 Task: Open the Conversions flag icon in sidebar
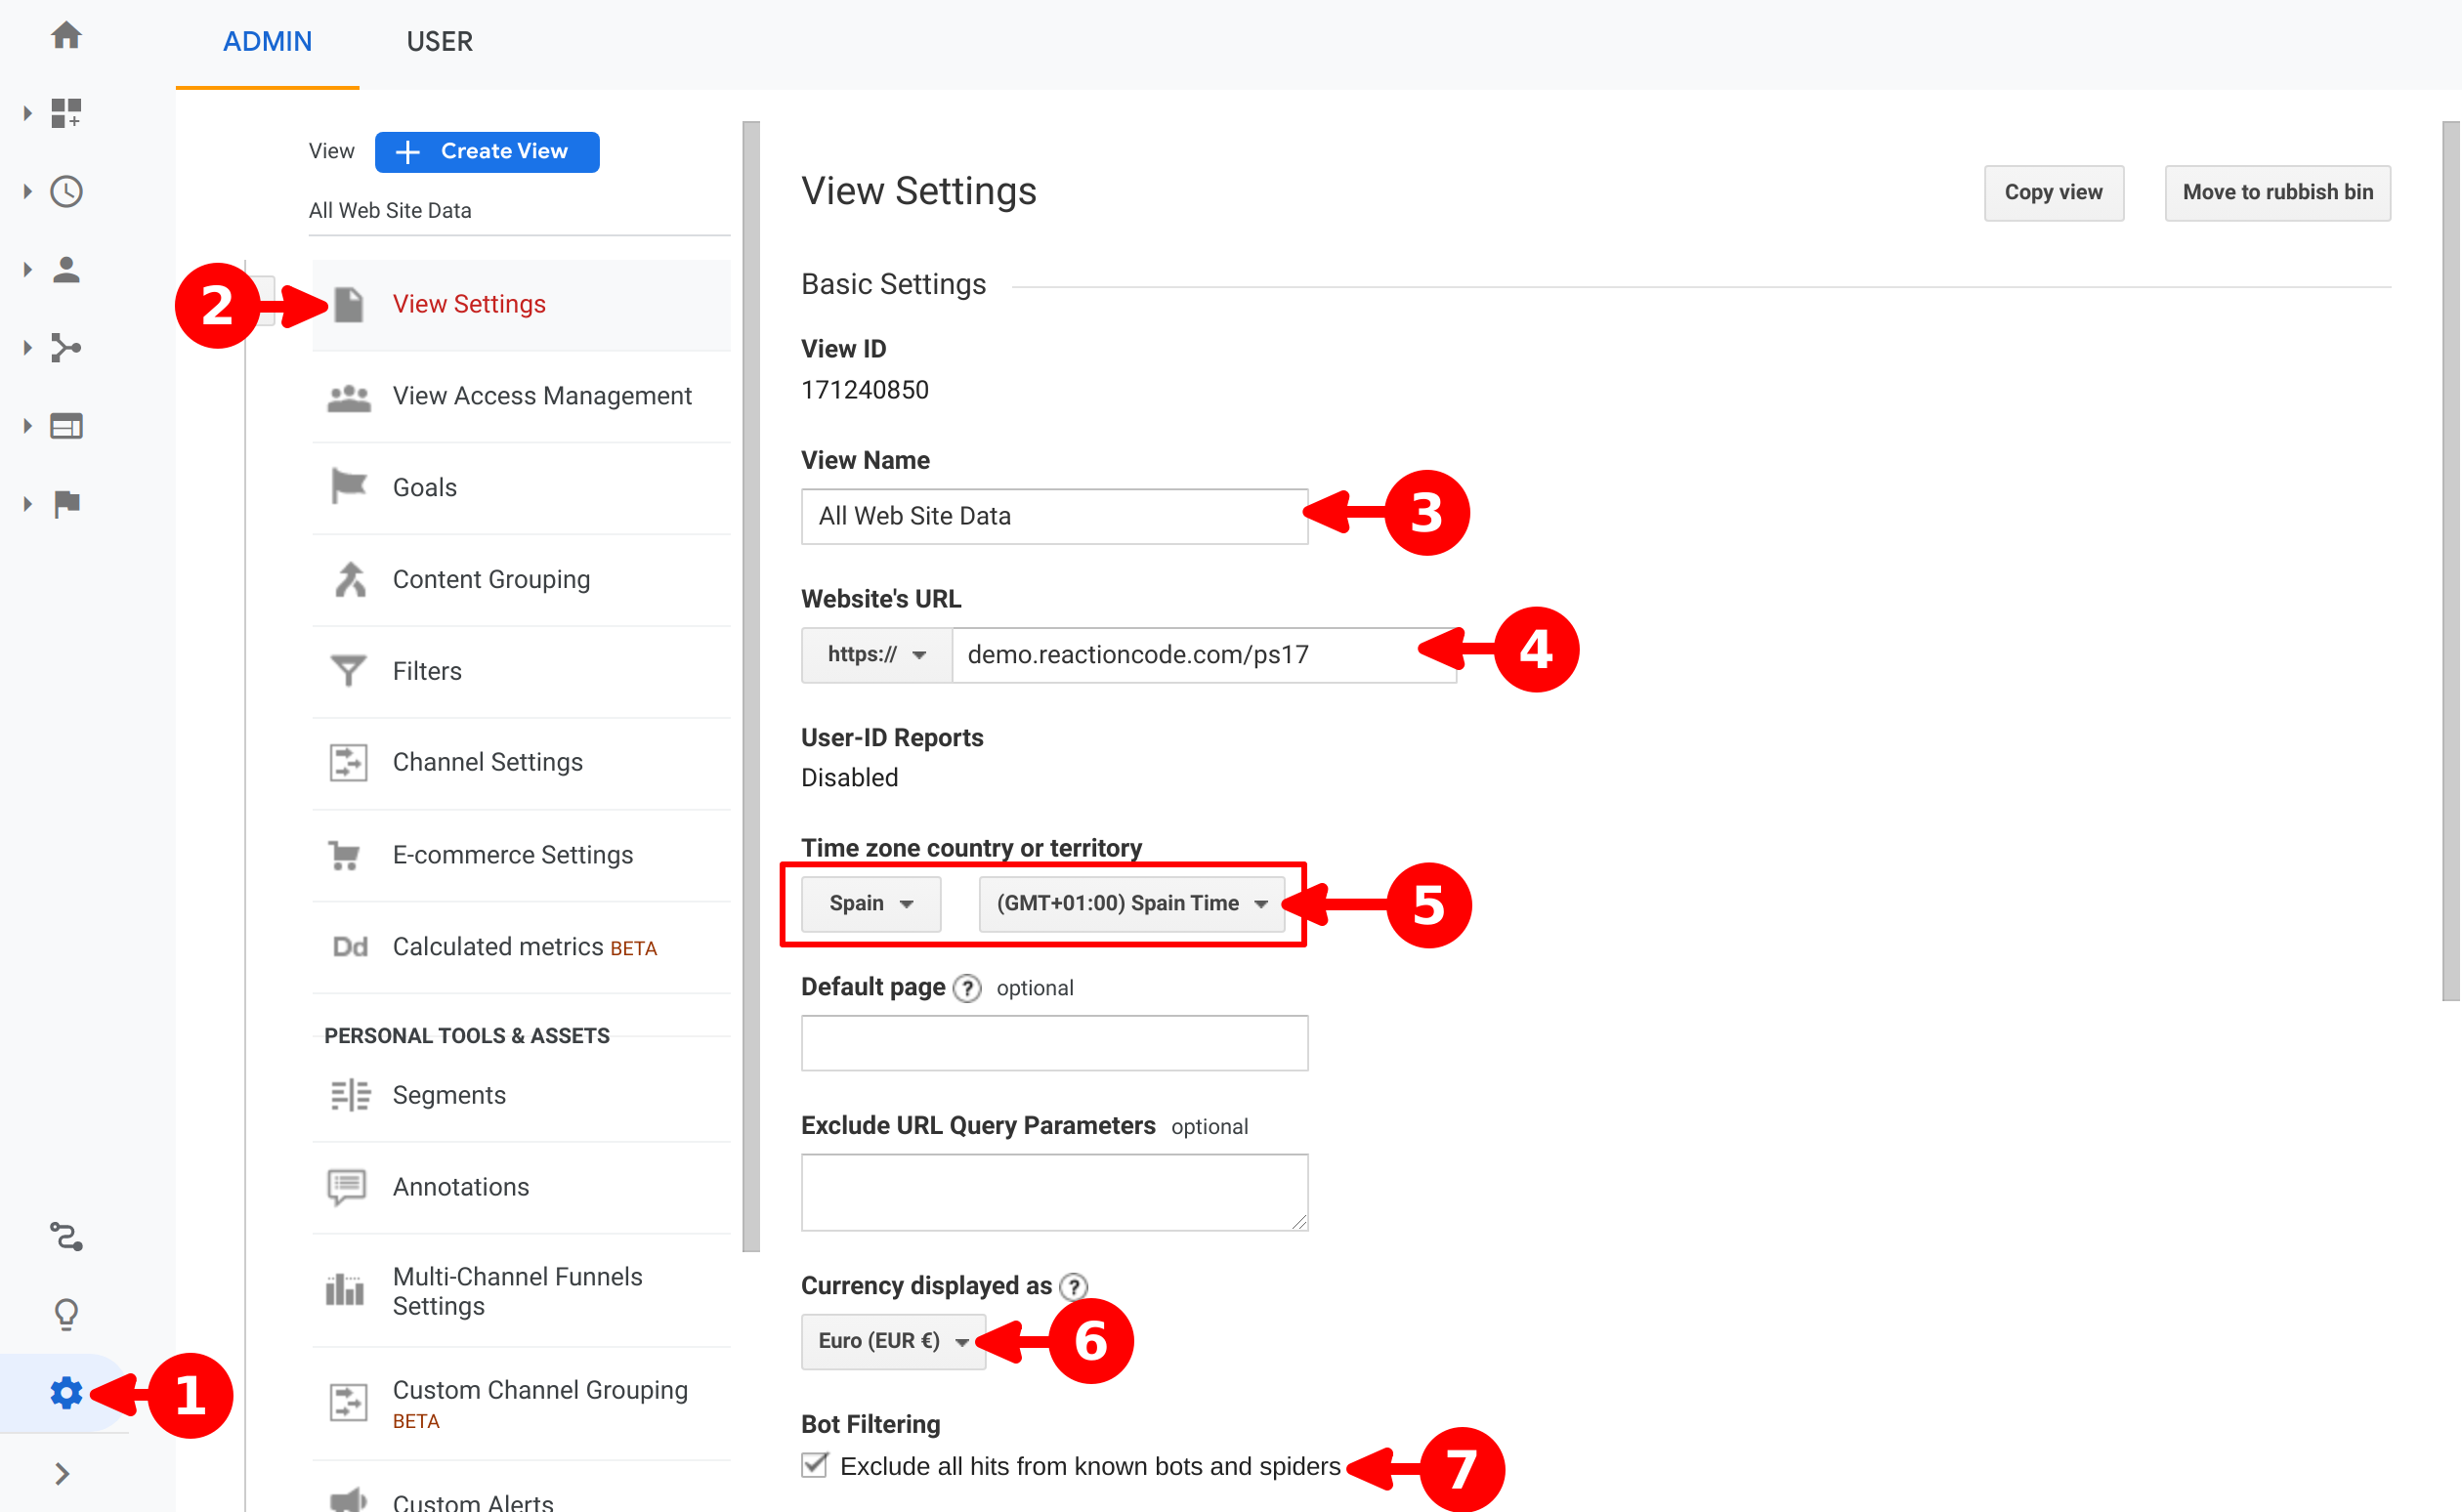click(66, 503)
